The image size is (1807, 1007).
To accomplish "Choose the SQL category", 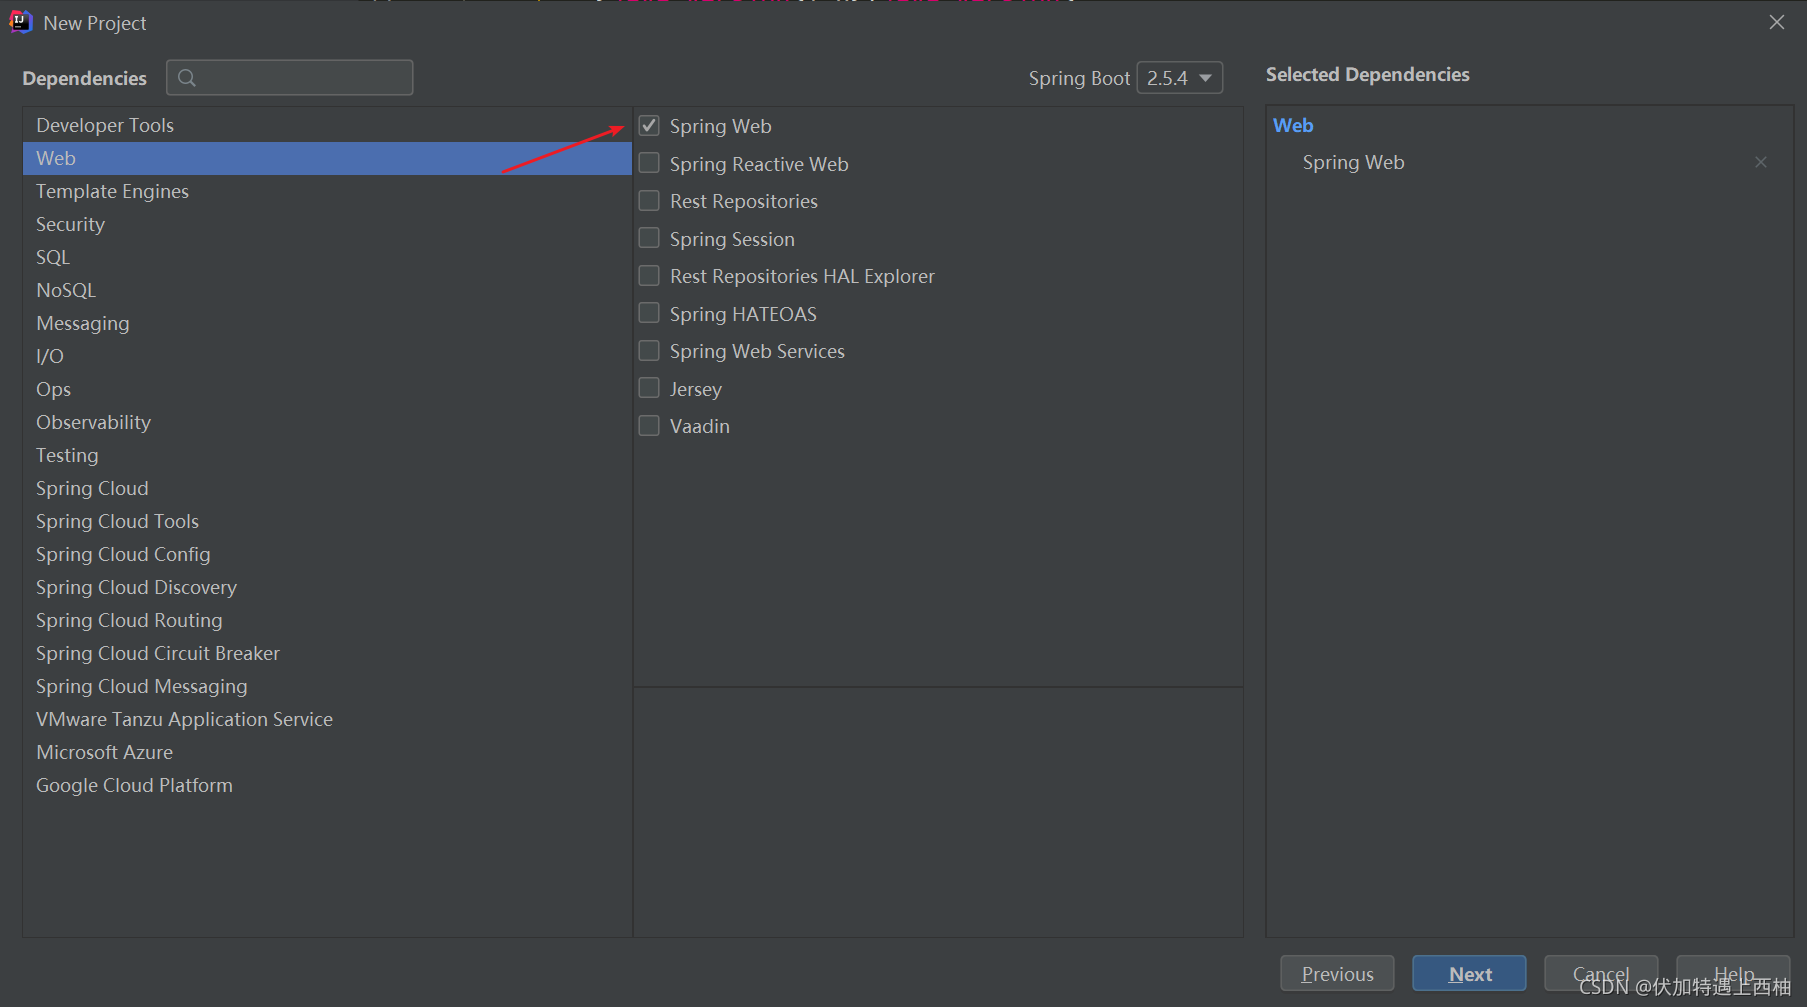I will (x=327, y=257).
